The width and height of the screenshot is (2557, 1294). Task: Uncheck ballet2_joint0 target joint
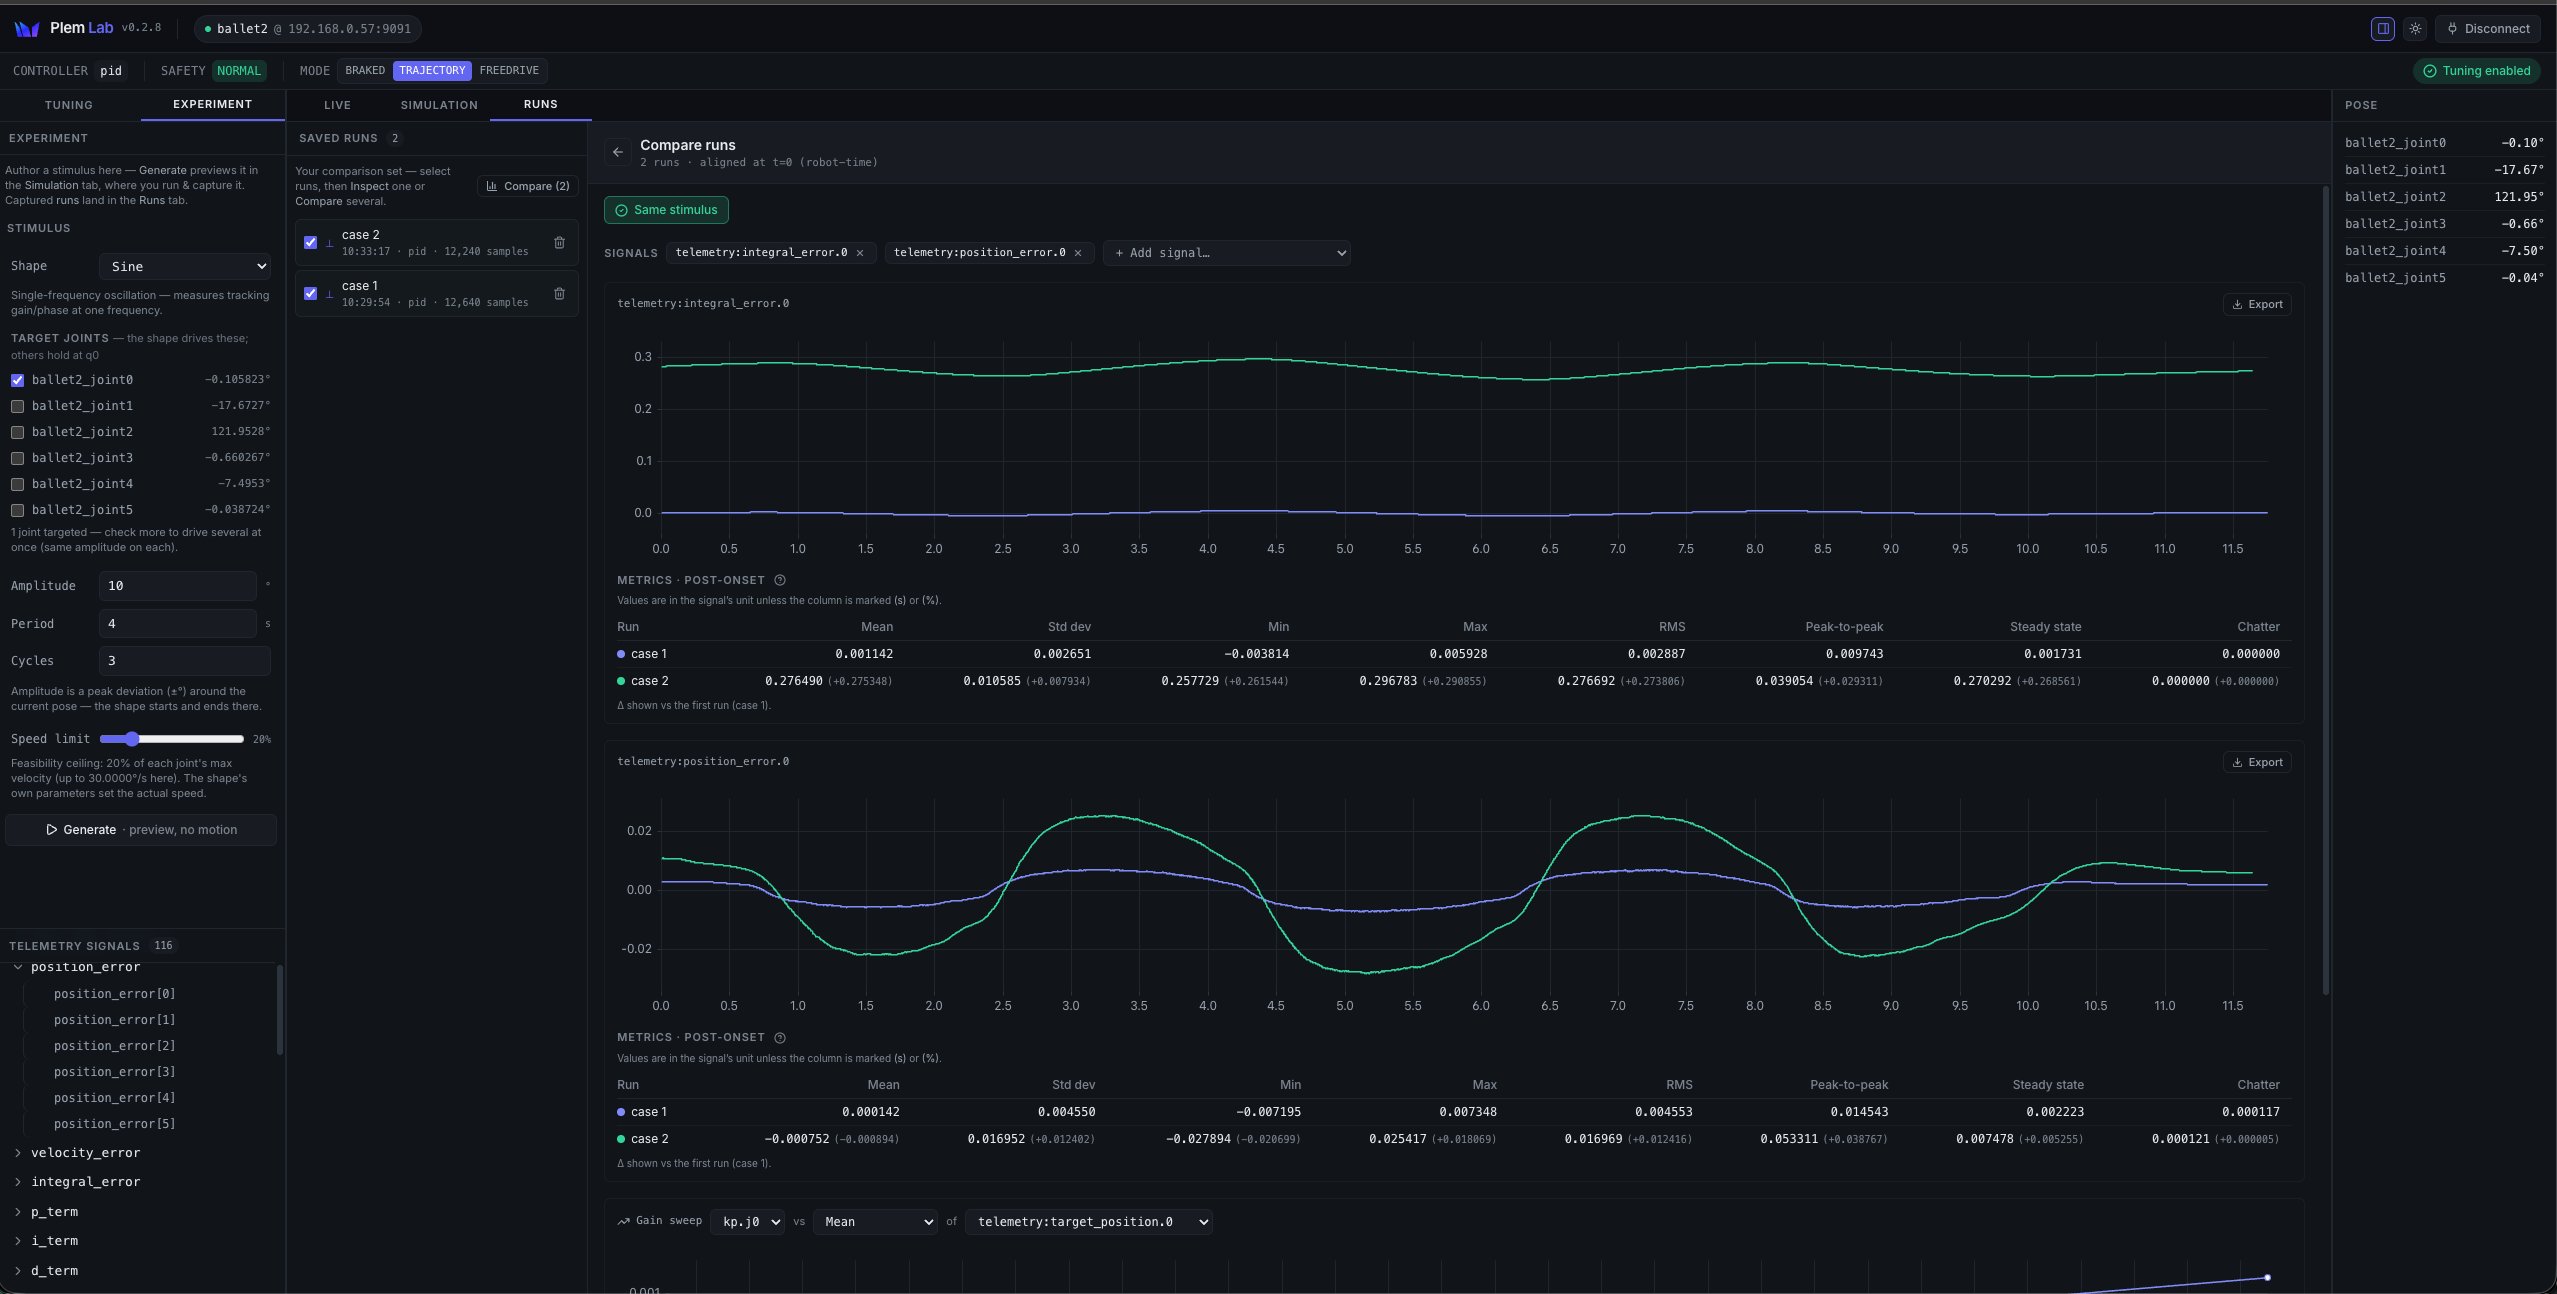(x=17, y=380)
